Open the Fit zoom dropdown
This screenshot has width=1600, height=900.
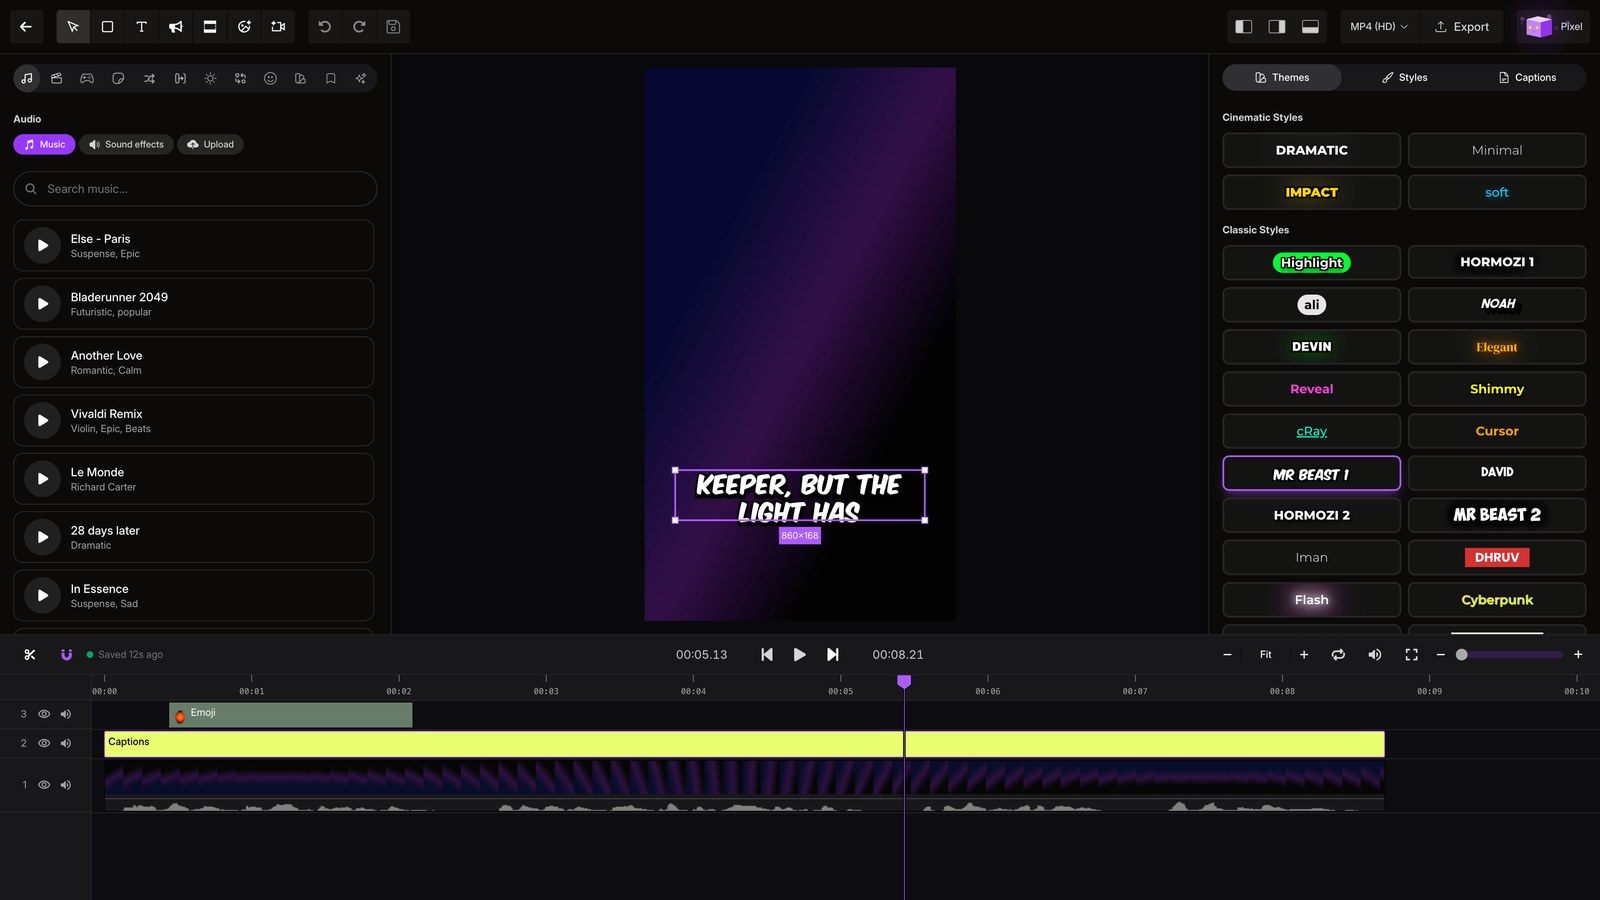point(1266,655)
